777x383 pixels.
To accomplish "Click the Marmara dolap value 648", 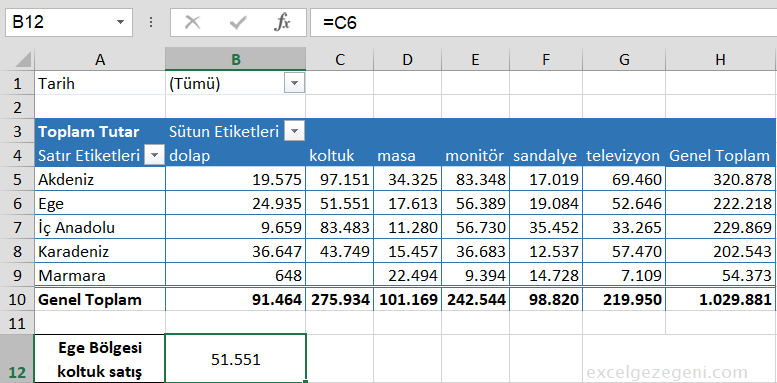I will (236, 275).
